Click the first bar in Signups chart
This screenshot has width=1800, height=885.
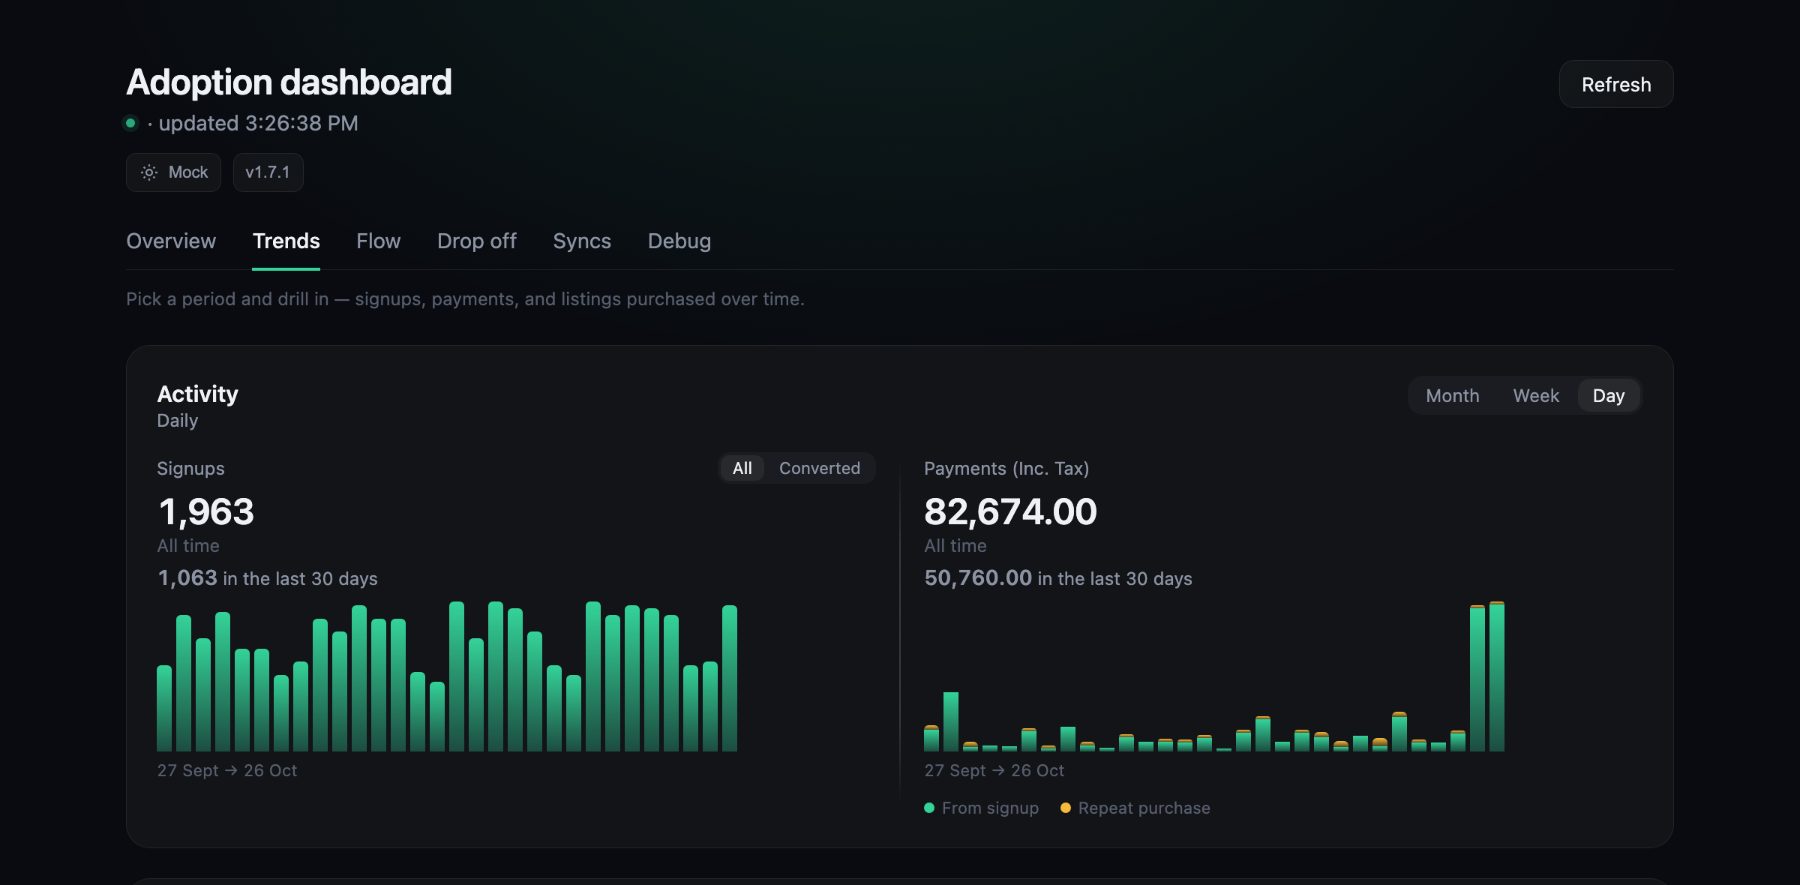(164, 708)
